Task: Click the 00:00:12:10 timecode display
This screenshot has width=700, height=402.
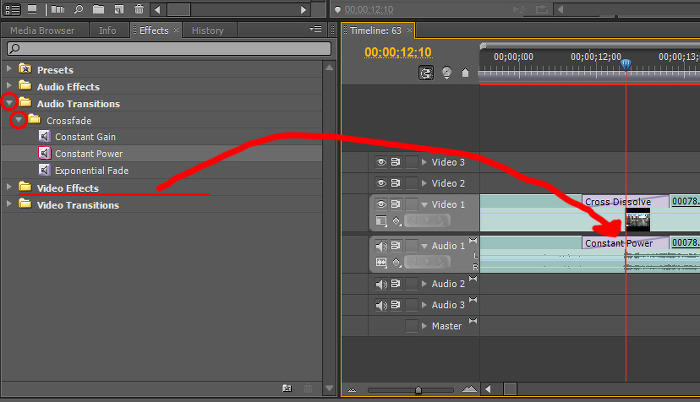Action: click(x=398, y=52)
